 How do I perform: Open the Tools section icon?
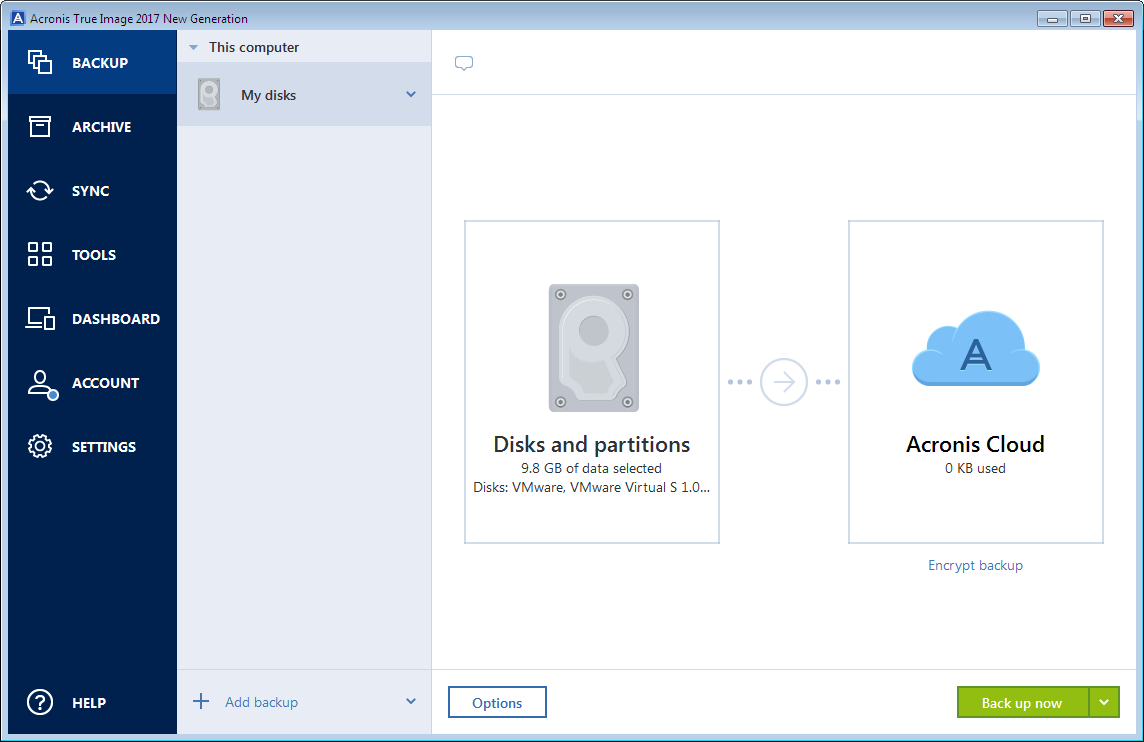pyautogui.click(x=40, y=254)
